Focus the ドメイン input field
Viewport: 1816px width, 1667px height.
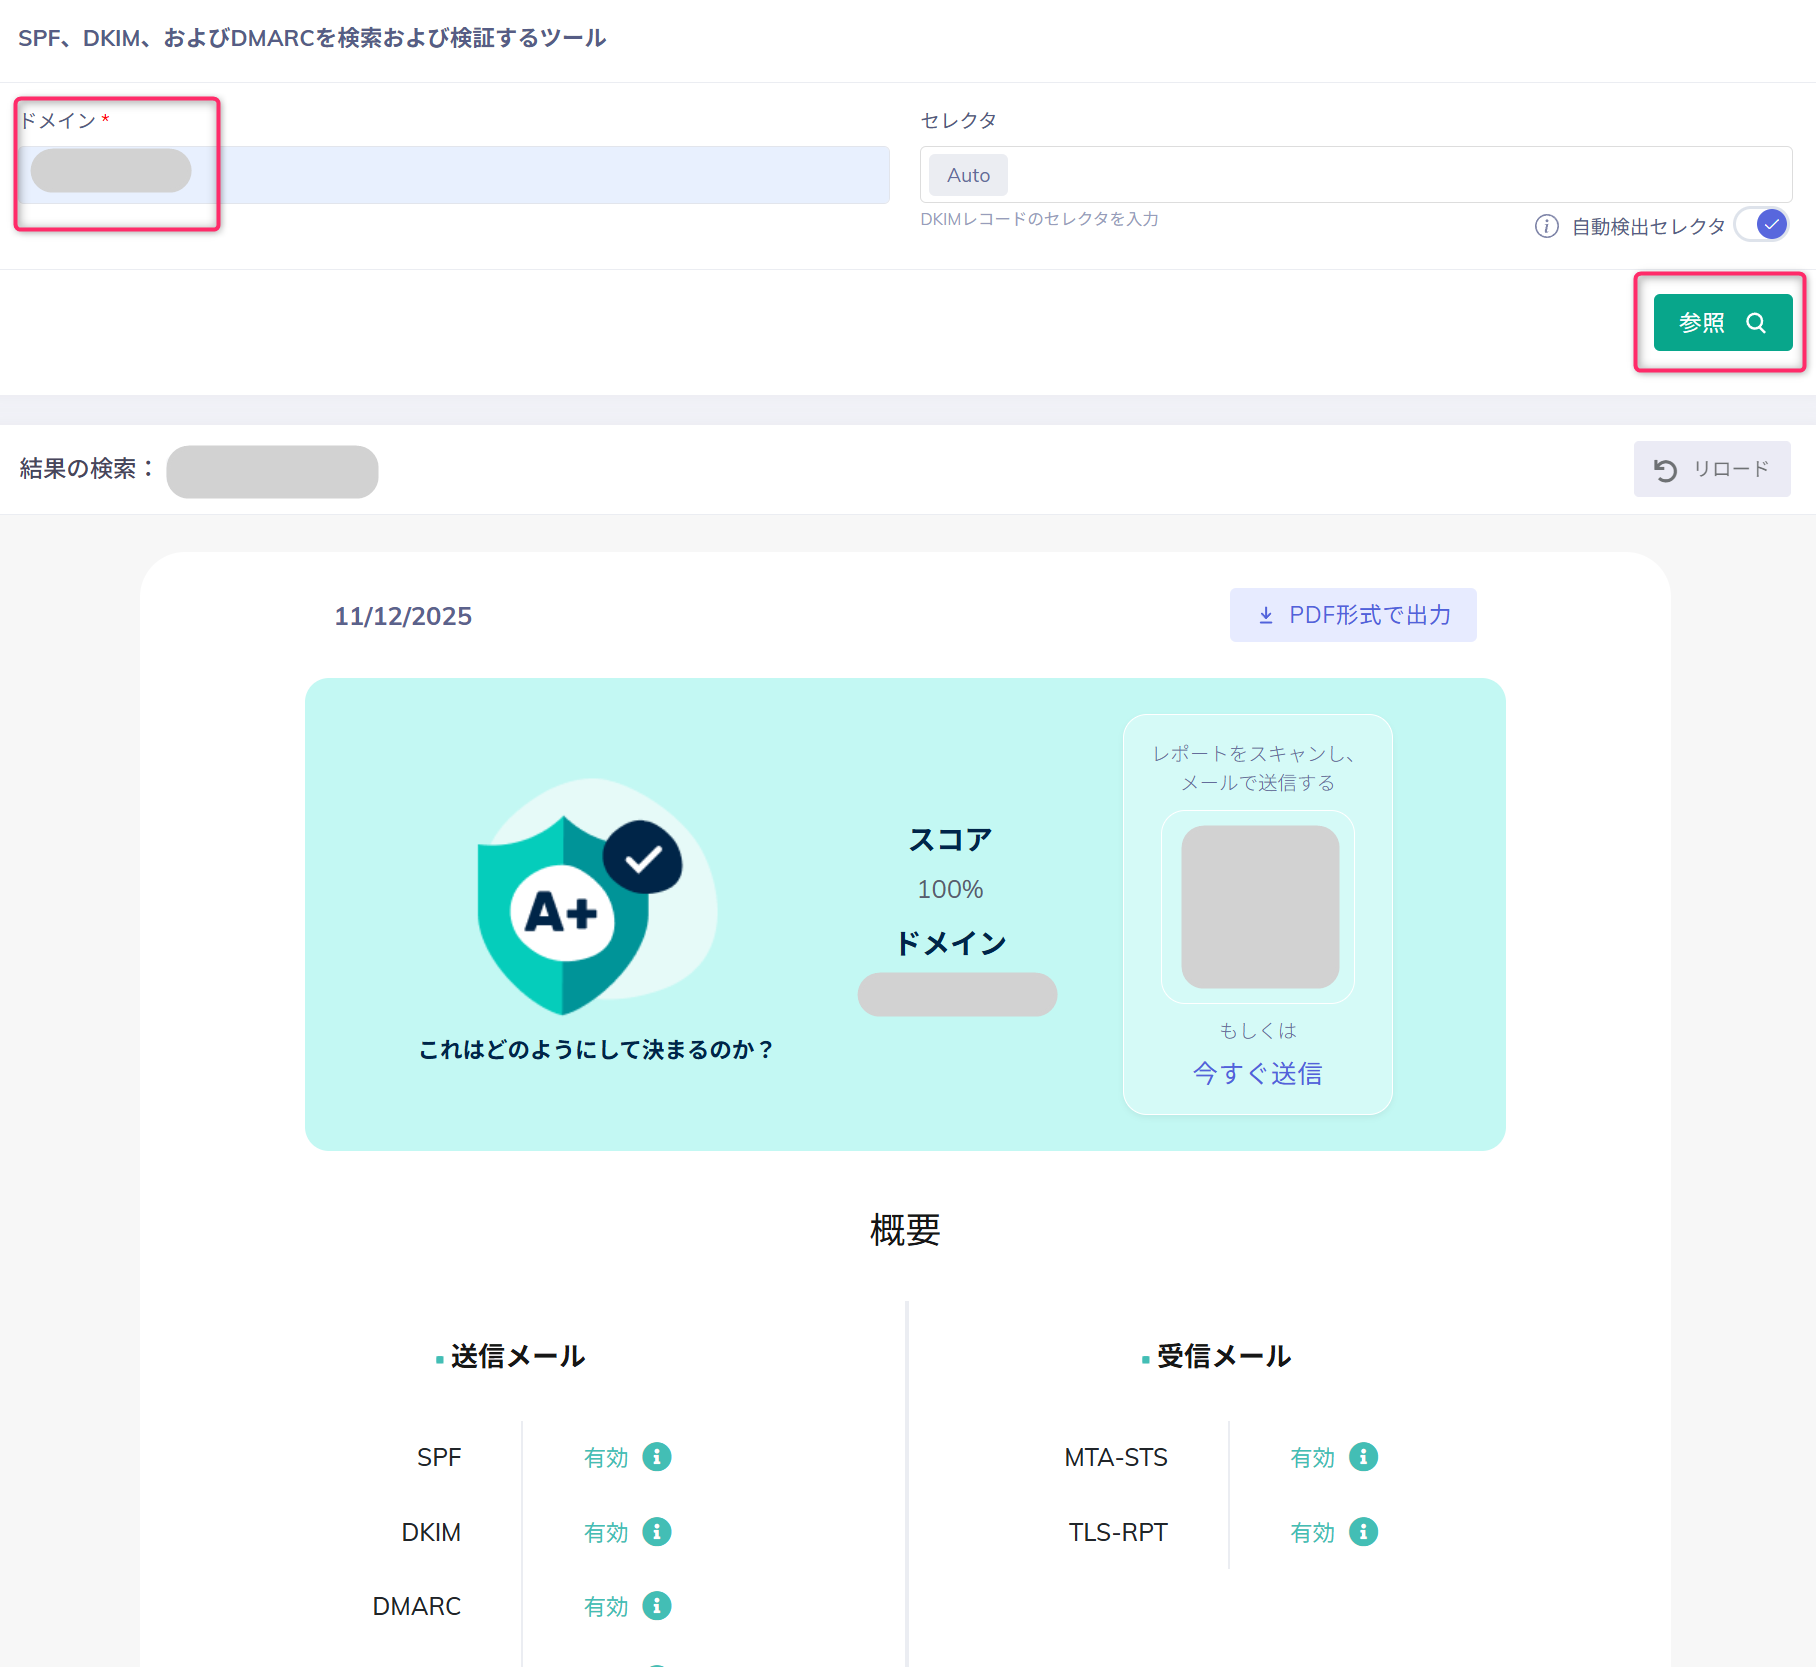click(540, 175)
